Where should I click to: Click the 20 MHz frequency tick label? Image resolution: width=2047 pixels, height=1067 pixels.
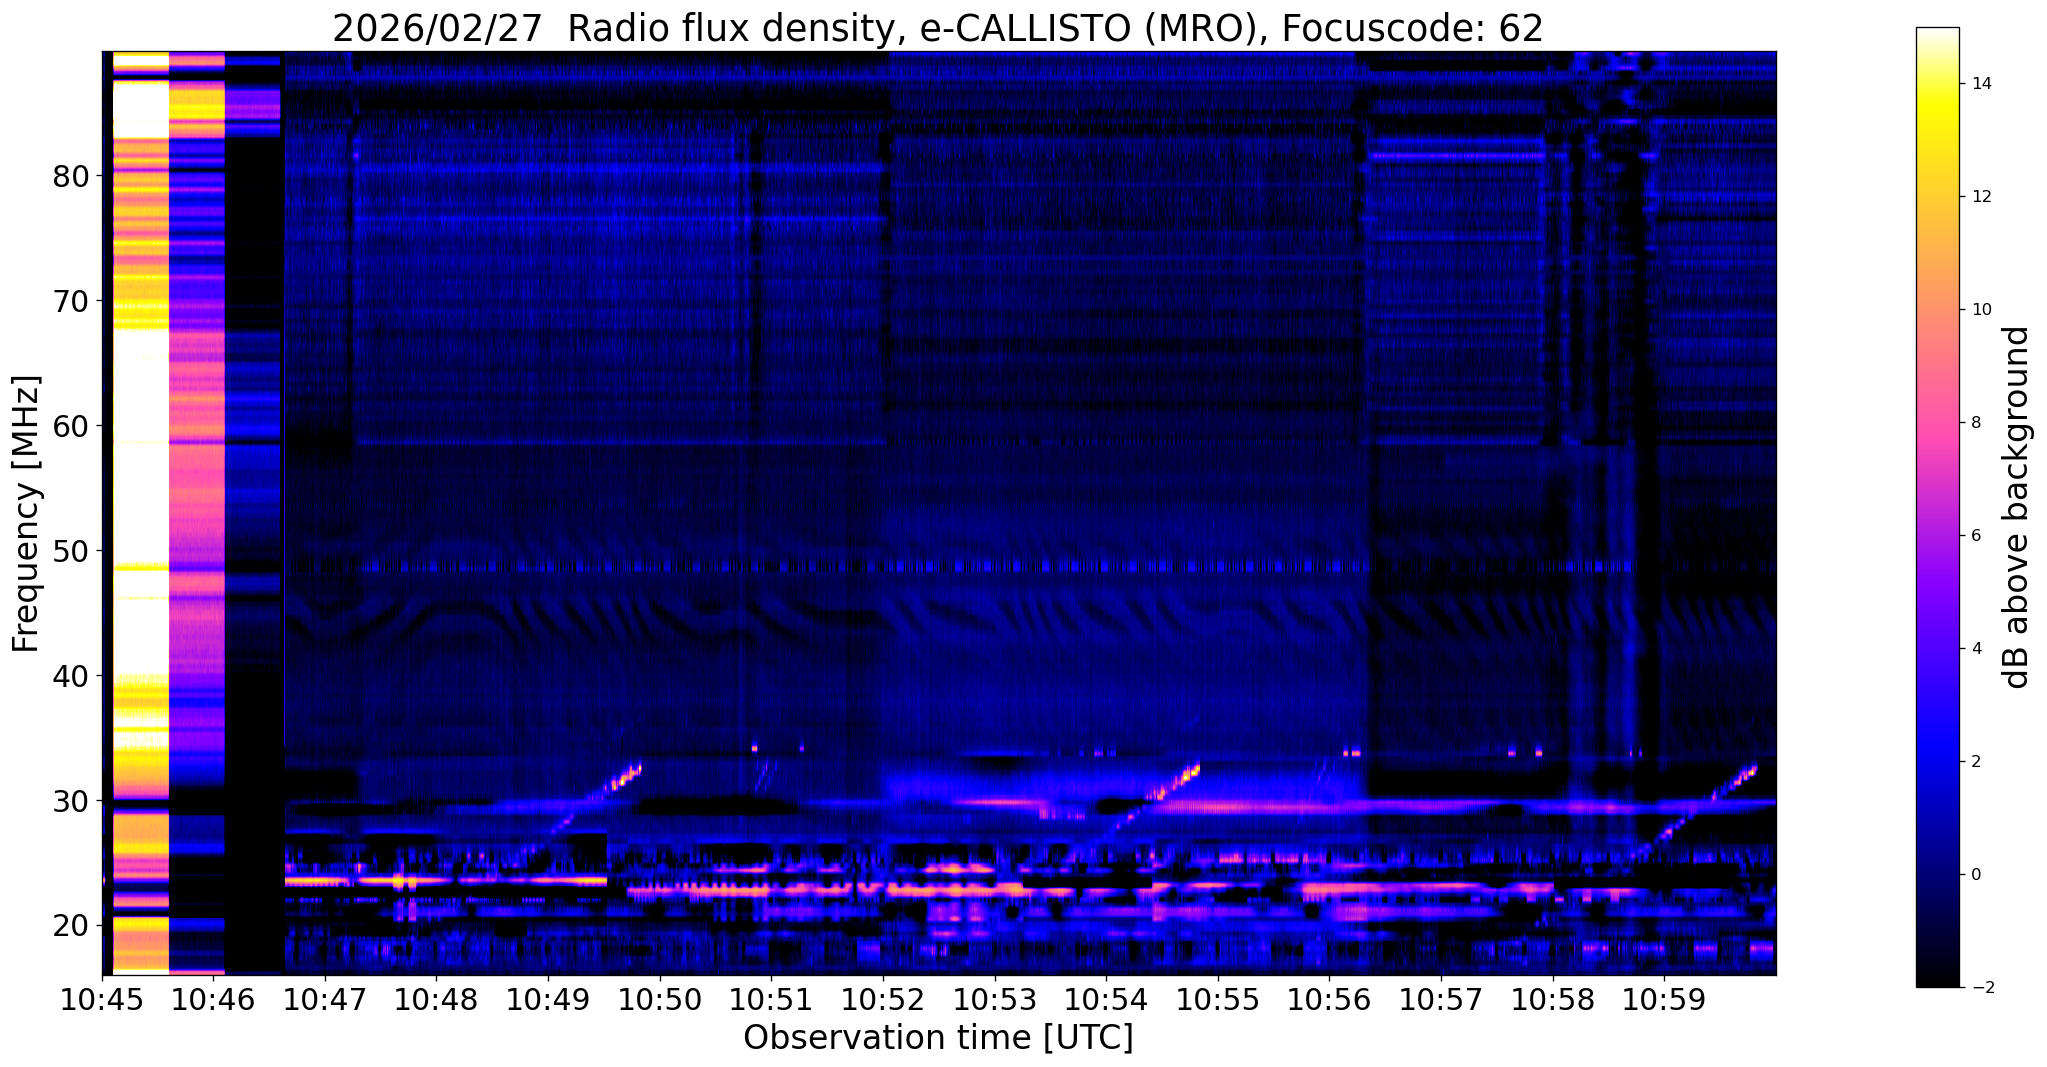[70, 926]
